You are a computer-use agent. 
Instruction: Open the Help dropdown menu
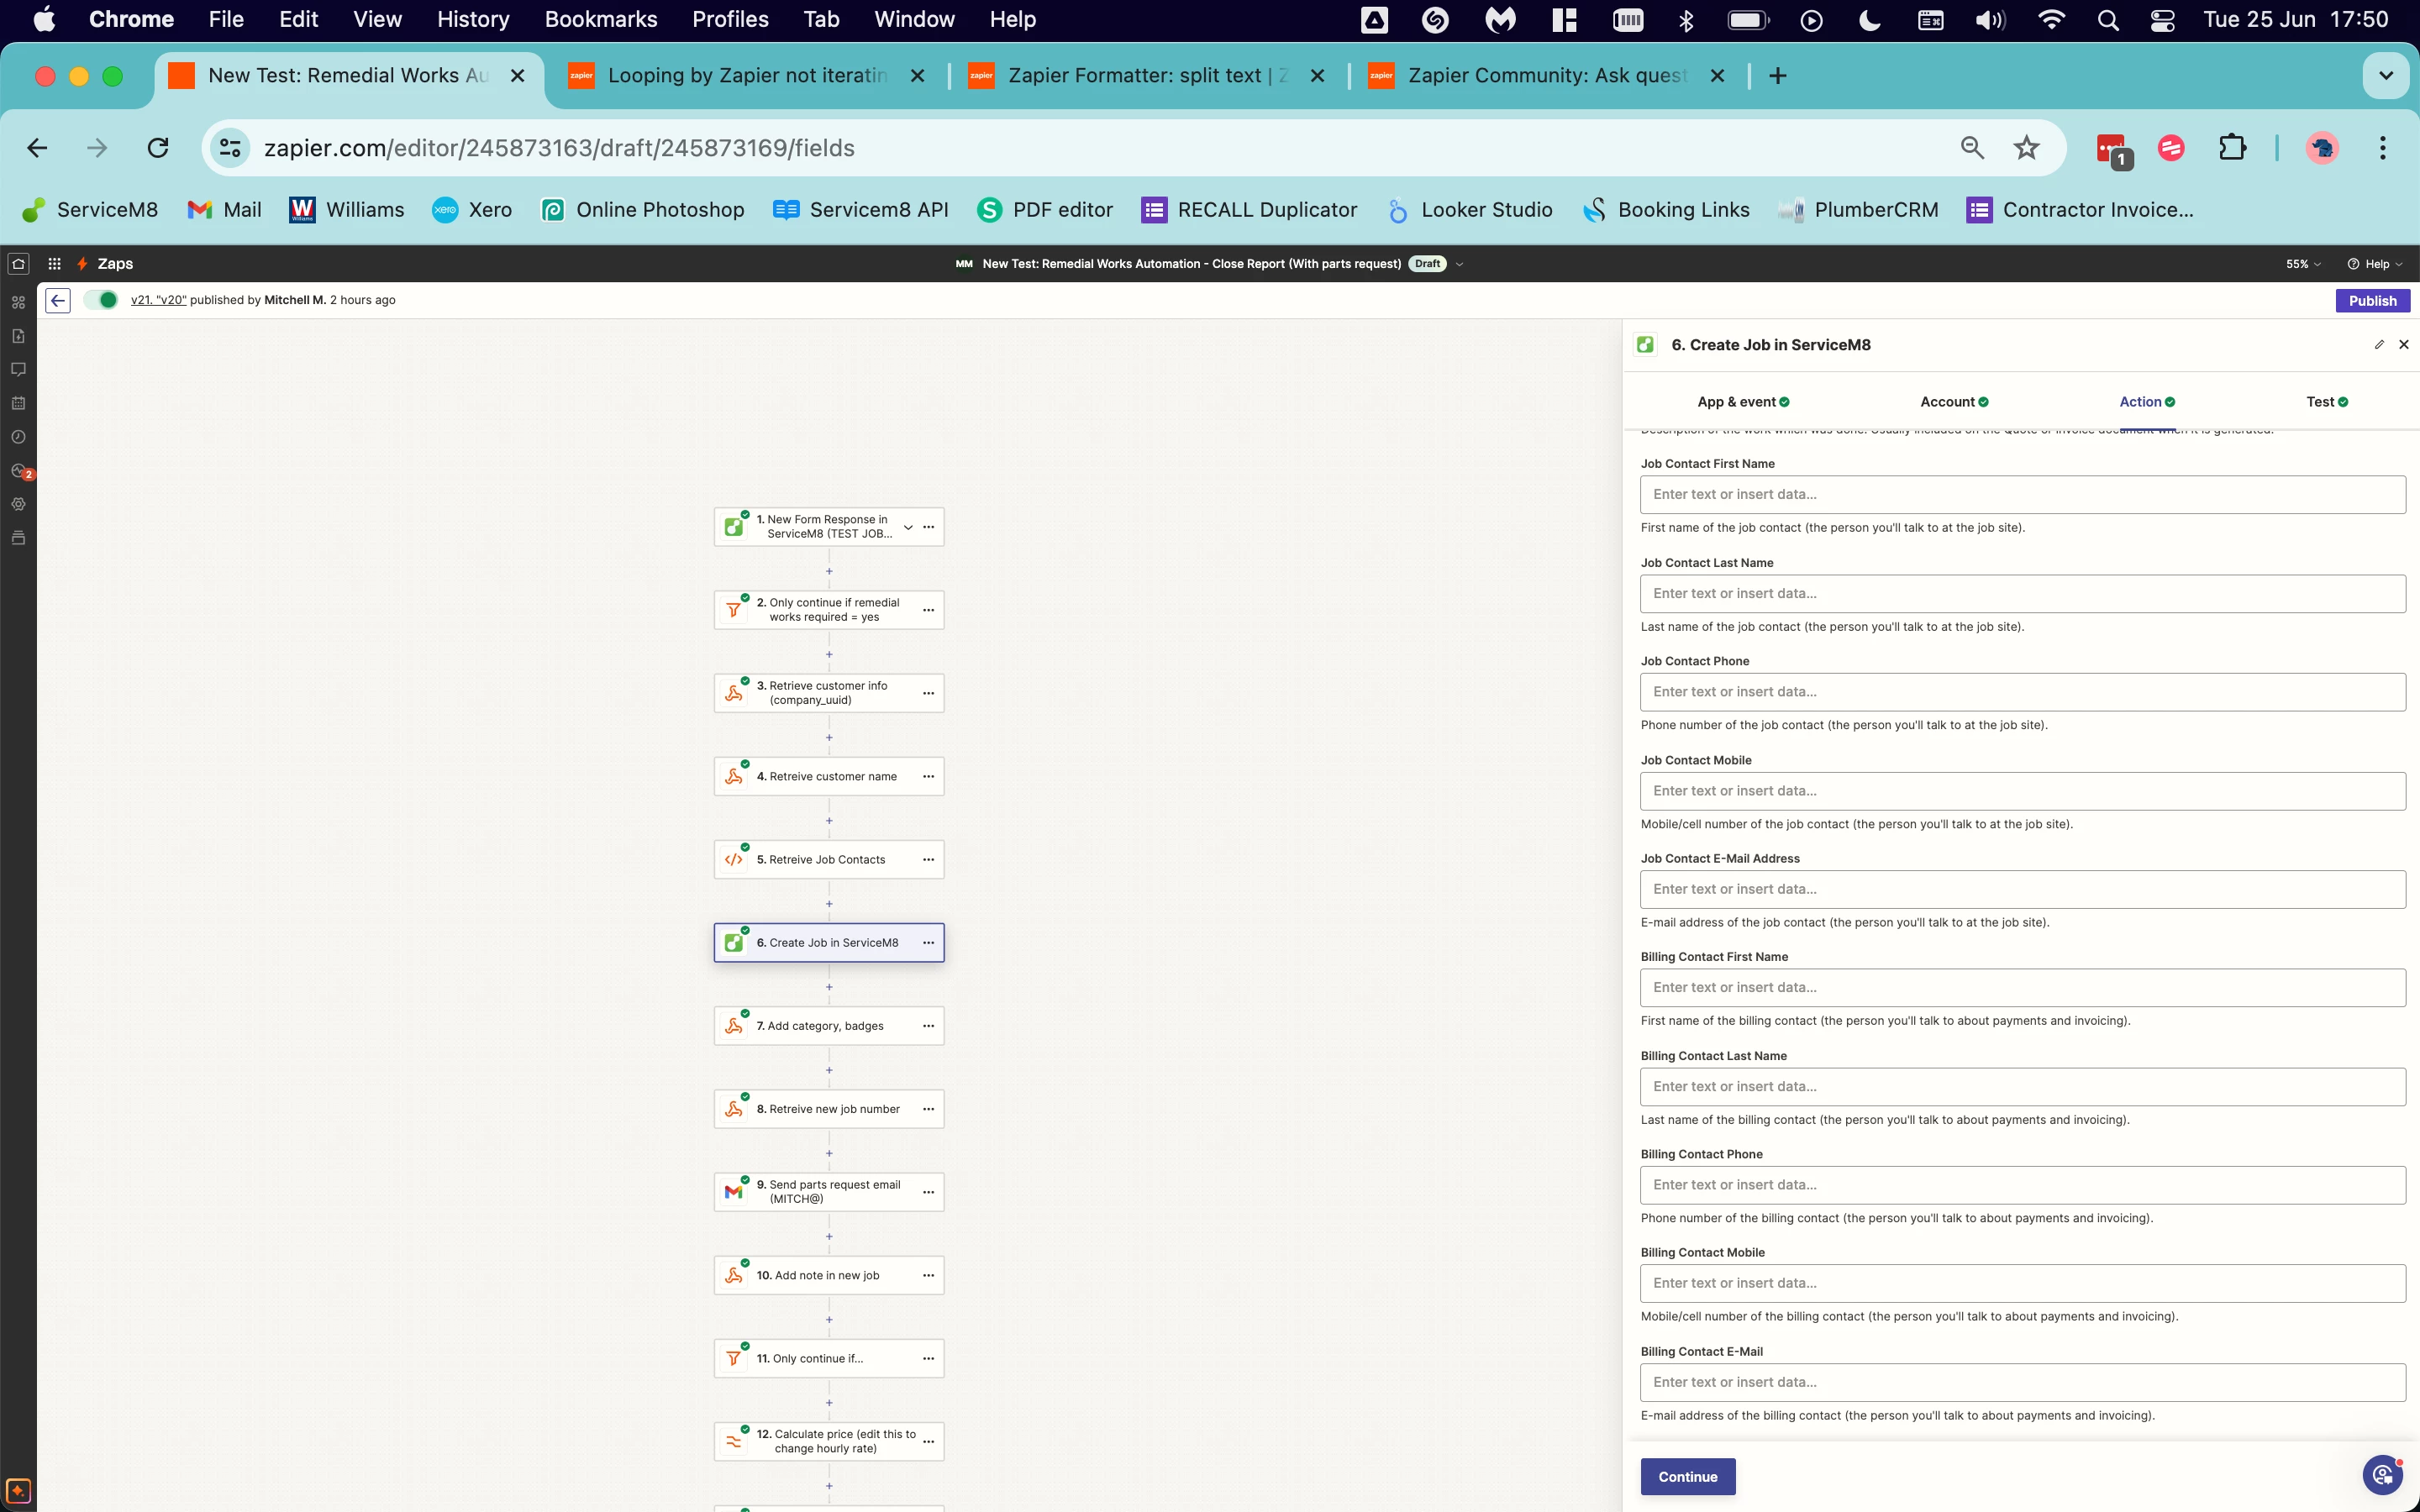[2375, 264]
